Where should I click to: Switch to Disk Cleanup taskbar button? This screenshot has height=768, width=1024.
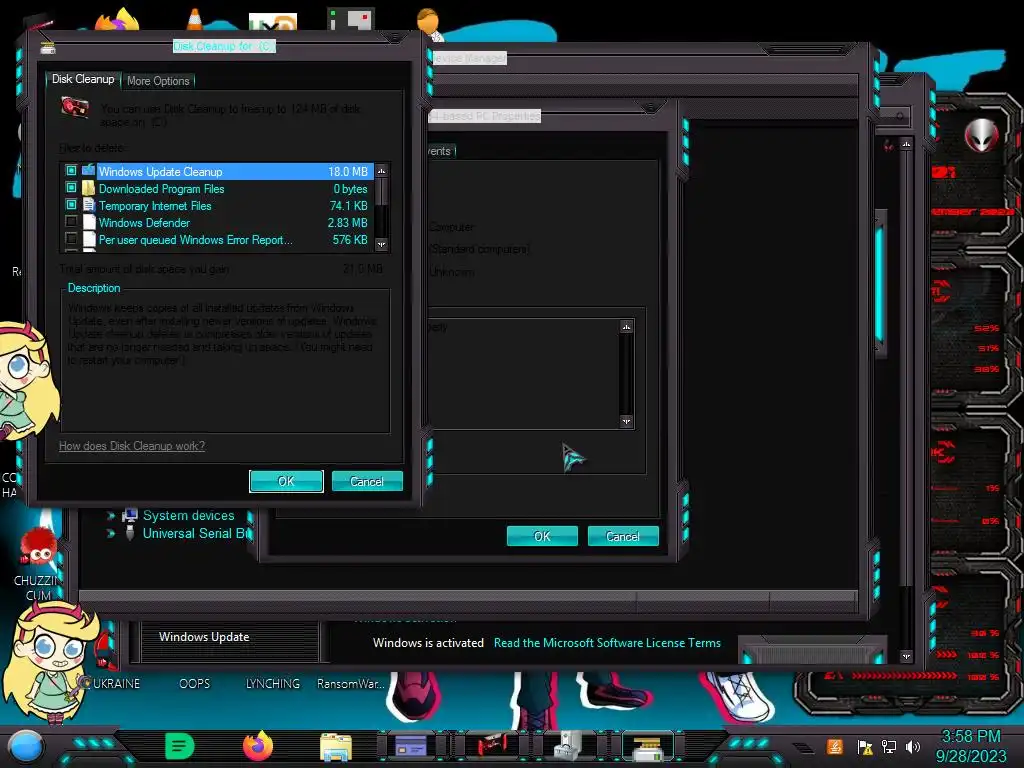pos(648,746)
